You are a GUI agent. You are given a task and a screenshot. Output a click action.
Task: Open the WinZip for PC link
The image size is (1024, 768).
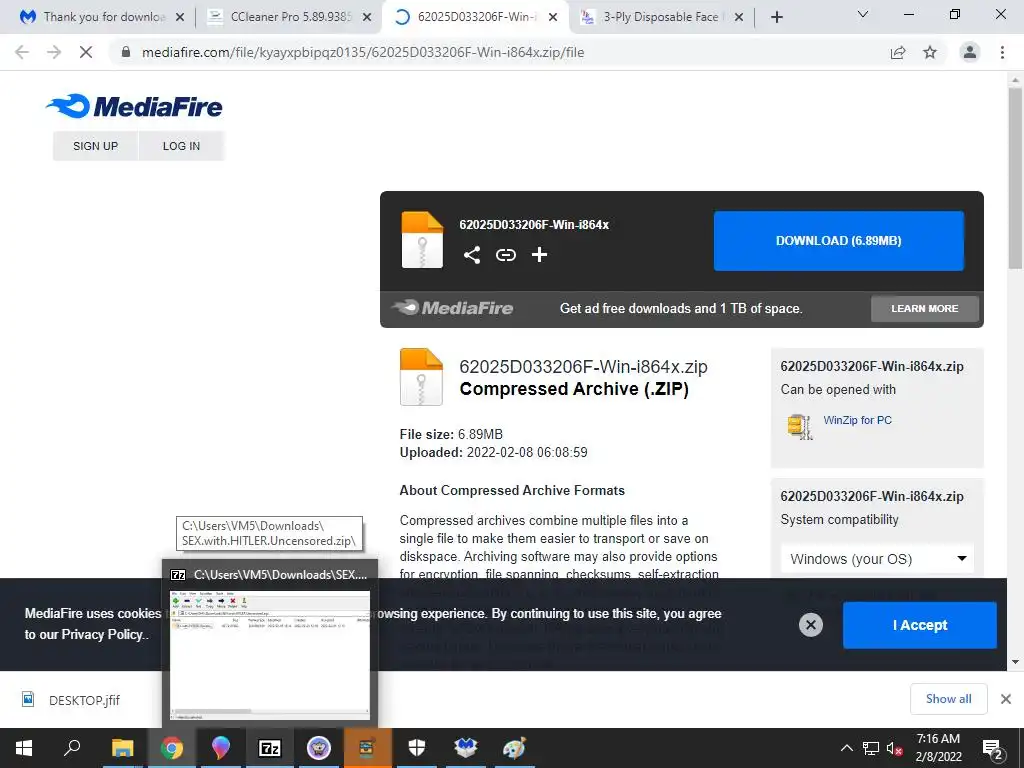pos(857,420)
